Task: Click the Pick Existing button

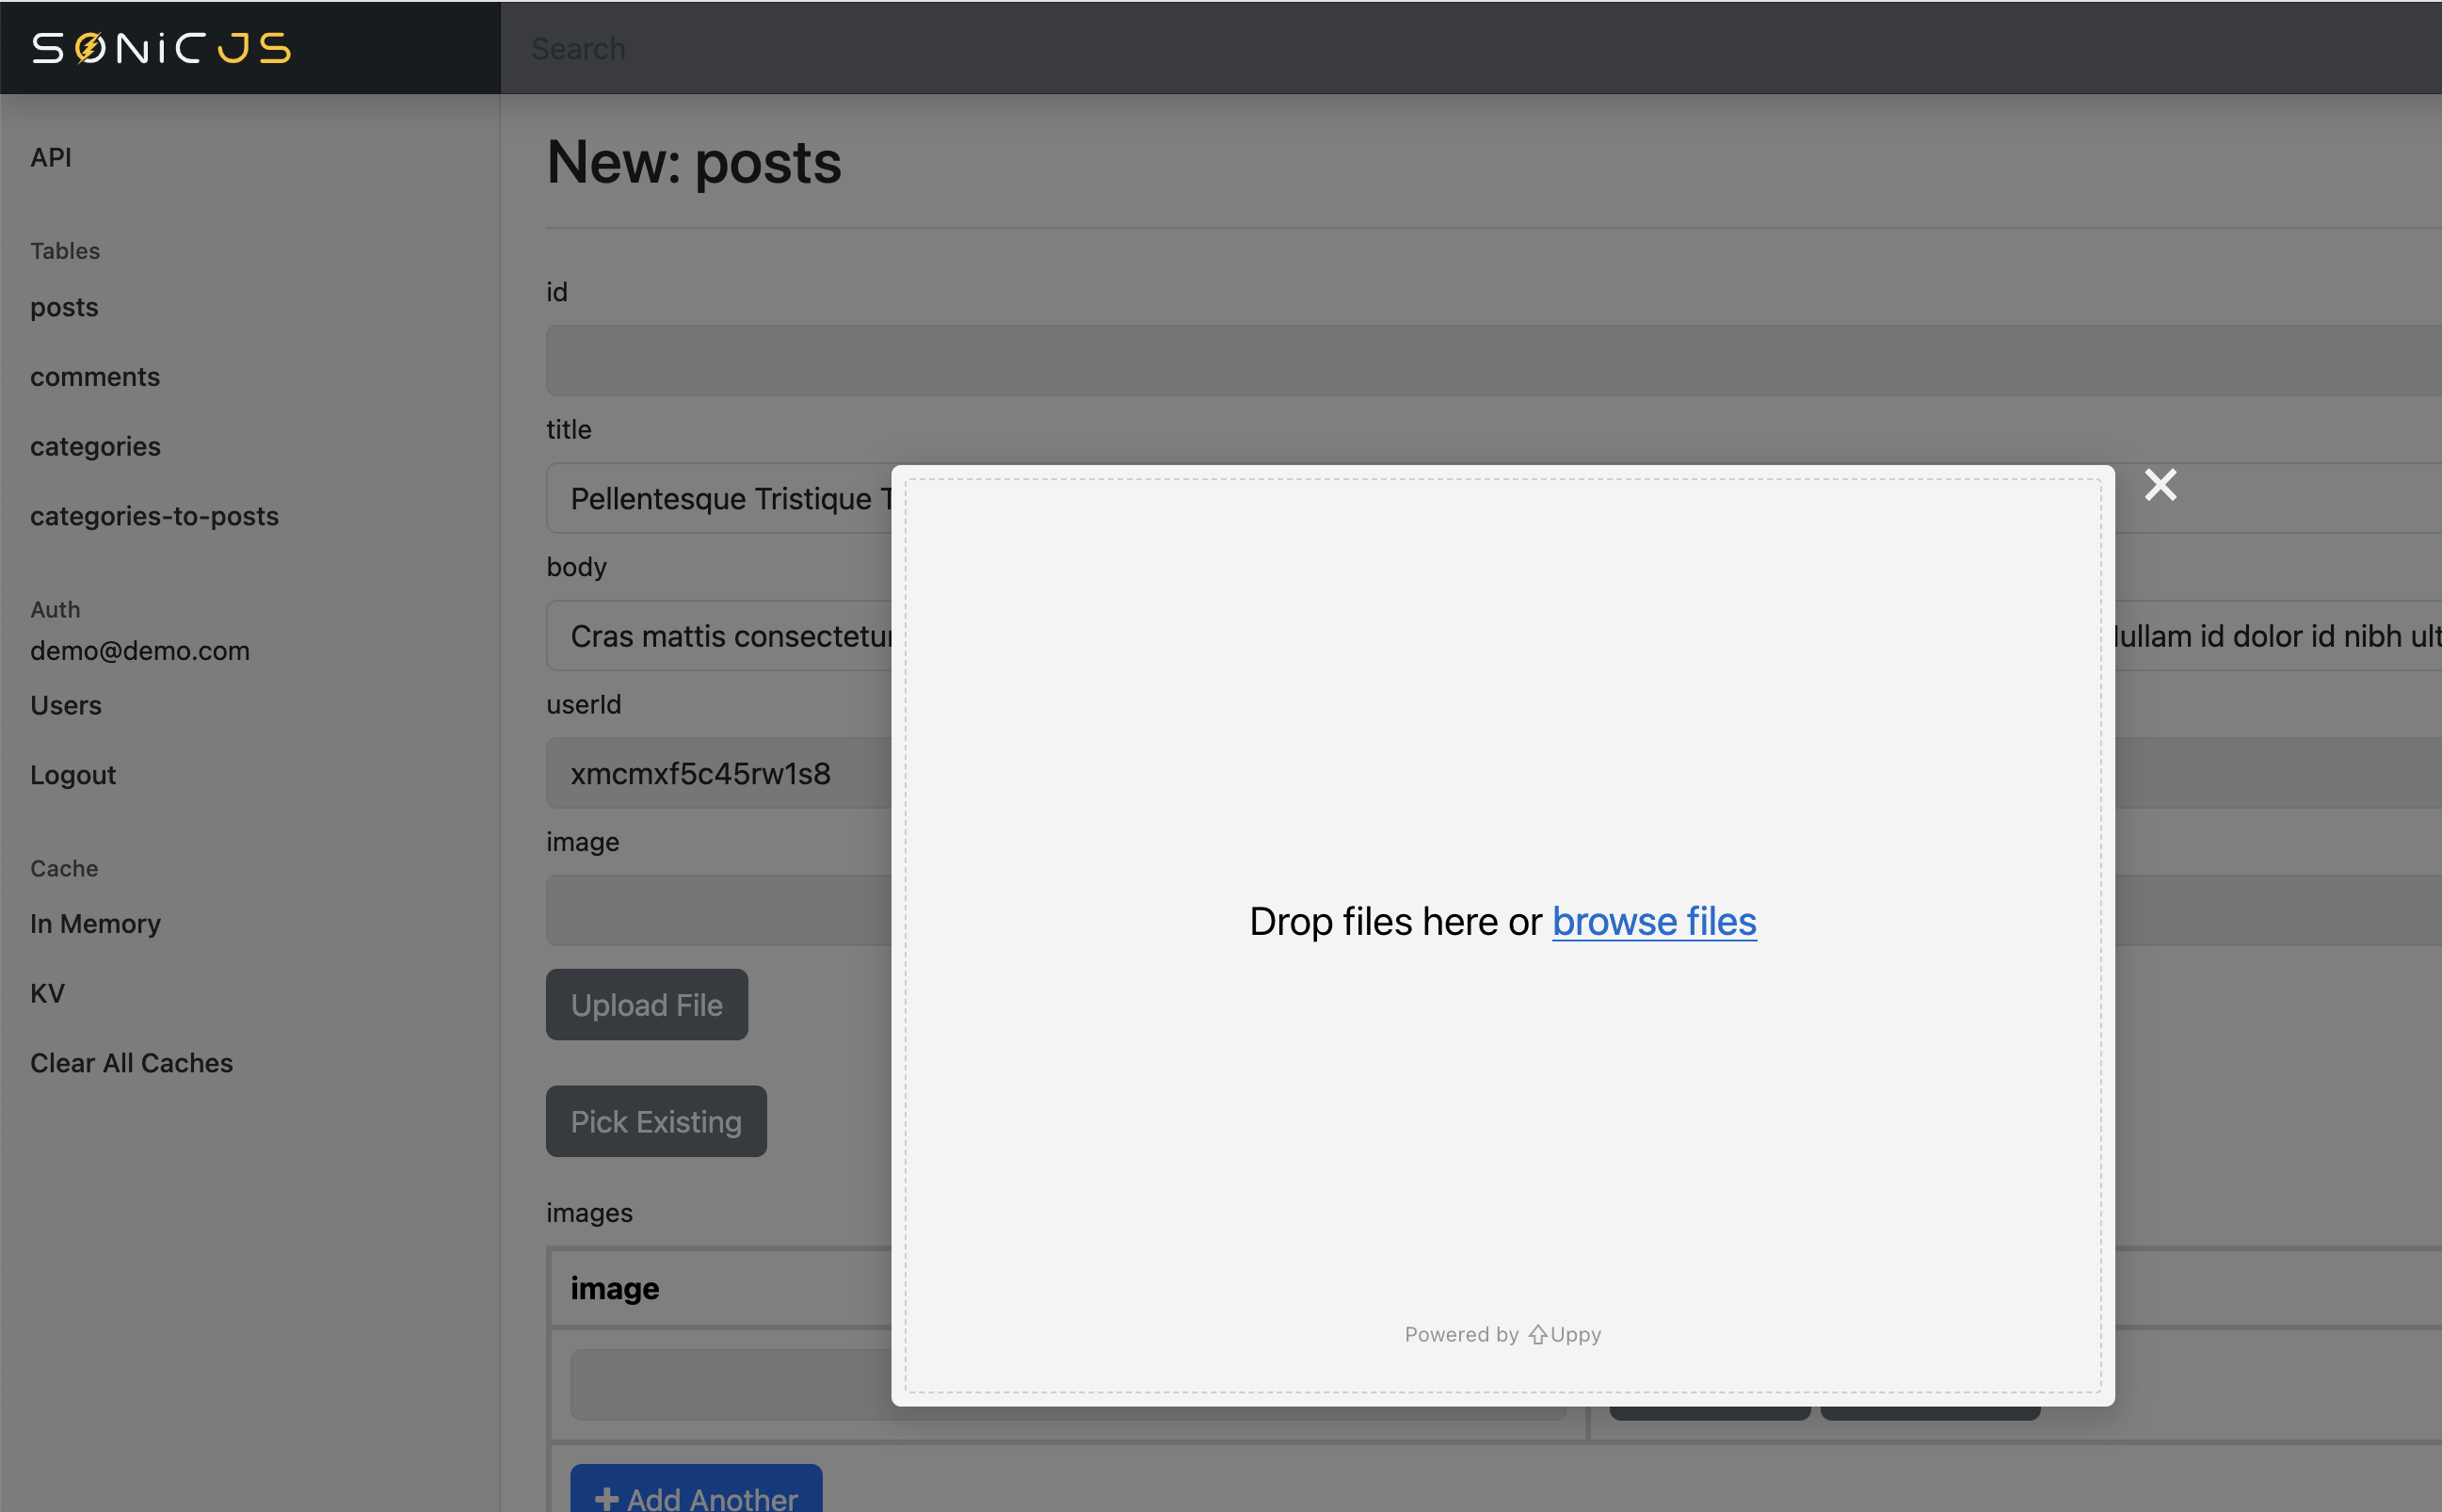Action: (655, 1121)
